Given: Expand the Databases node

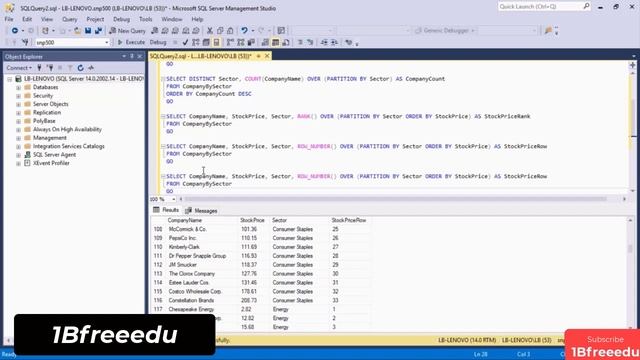Looking at the screenshot, I should click(18, 87).
